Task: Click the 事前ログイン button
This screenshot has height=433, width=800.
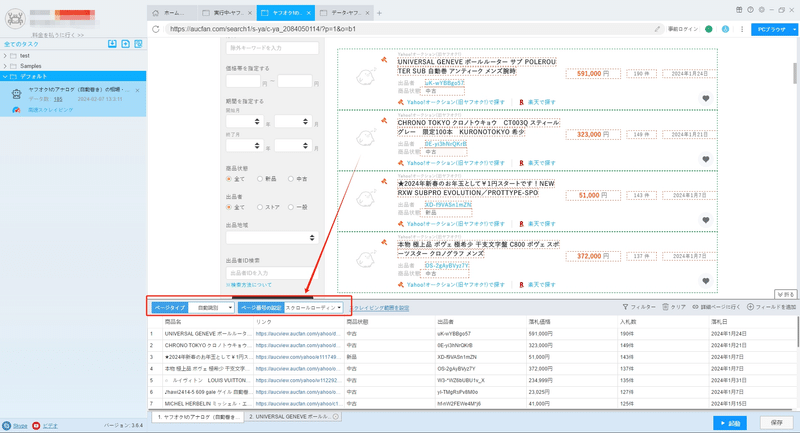Action: click(x=683, y=29)
